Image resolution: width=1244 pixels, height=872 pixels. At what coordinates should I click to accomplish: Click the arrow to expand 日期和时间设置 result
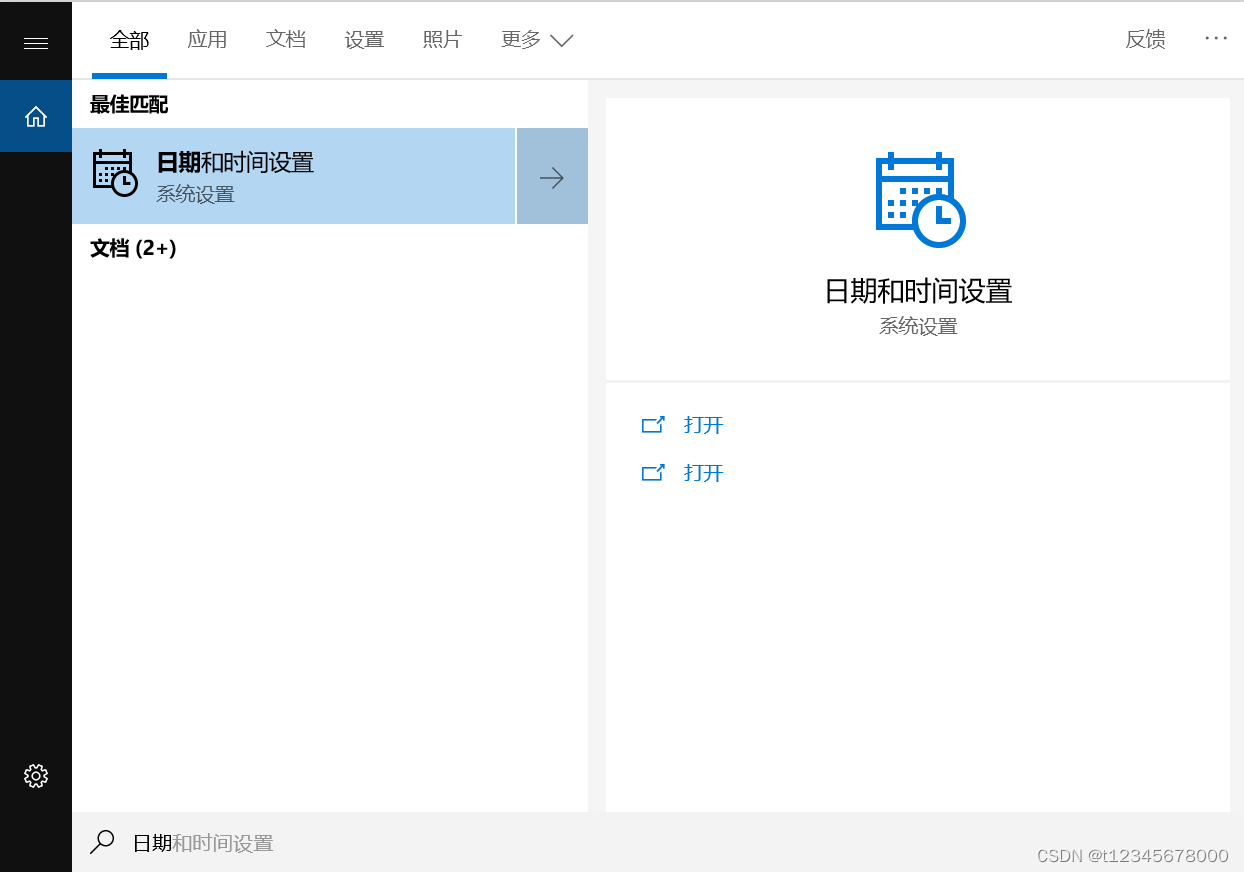point(551,176)
